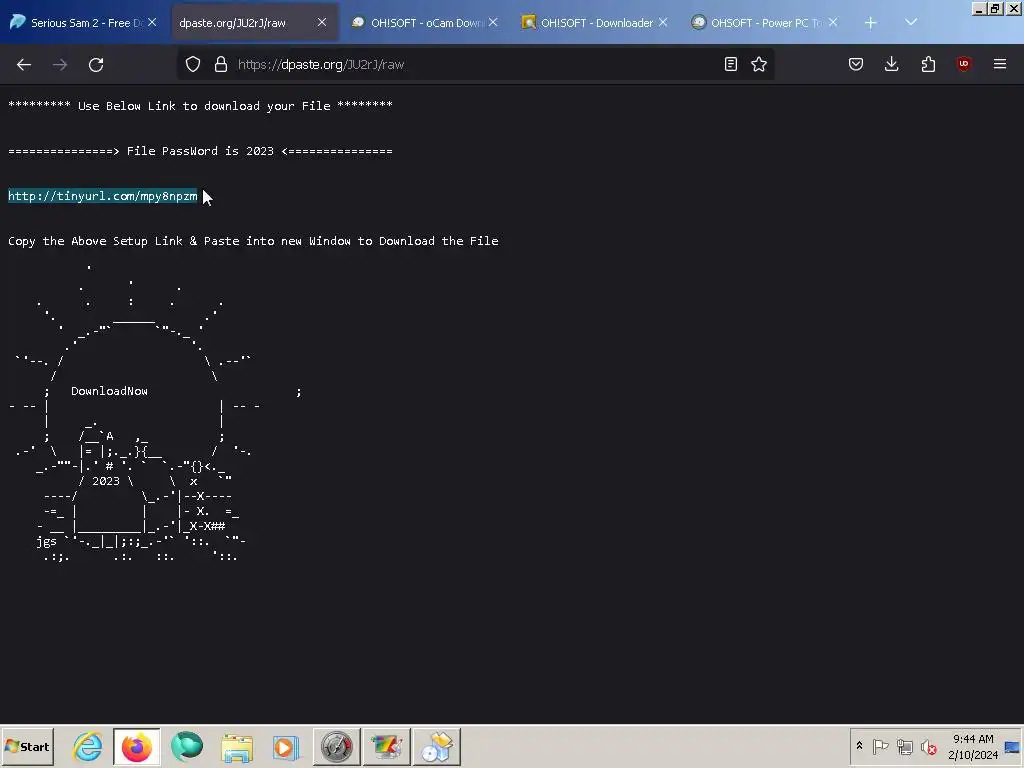This screenshot has width=1024, height=768.
Task: Open Windows Explorer folder on taskbar
Action: coord(236,747)
